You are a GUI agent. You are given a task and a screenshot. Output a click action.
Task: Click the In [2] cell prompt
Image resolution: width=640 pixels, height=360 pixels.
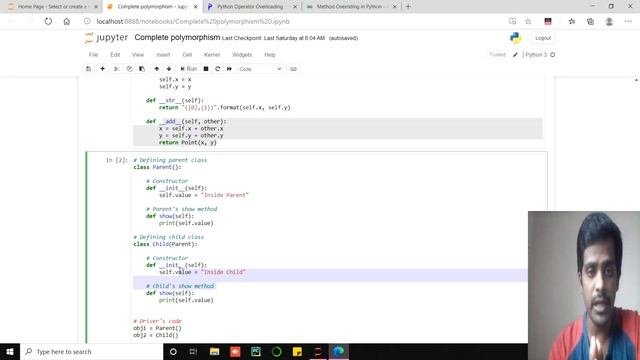tap(117, 160)
